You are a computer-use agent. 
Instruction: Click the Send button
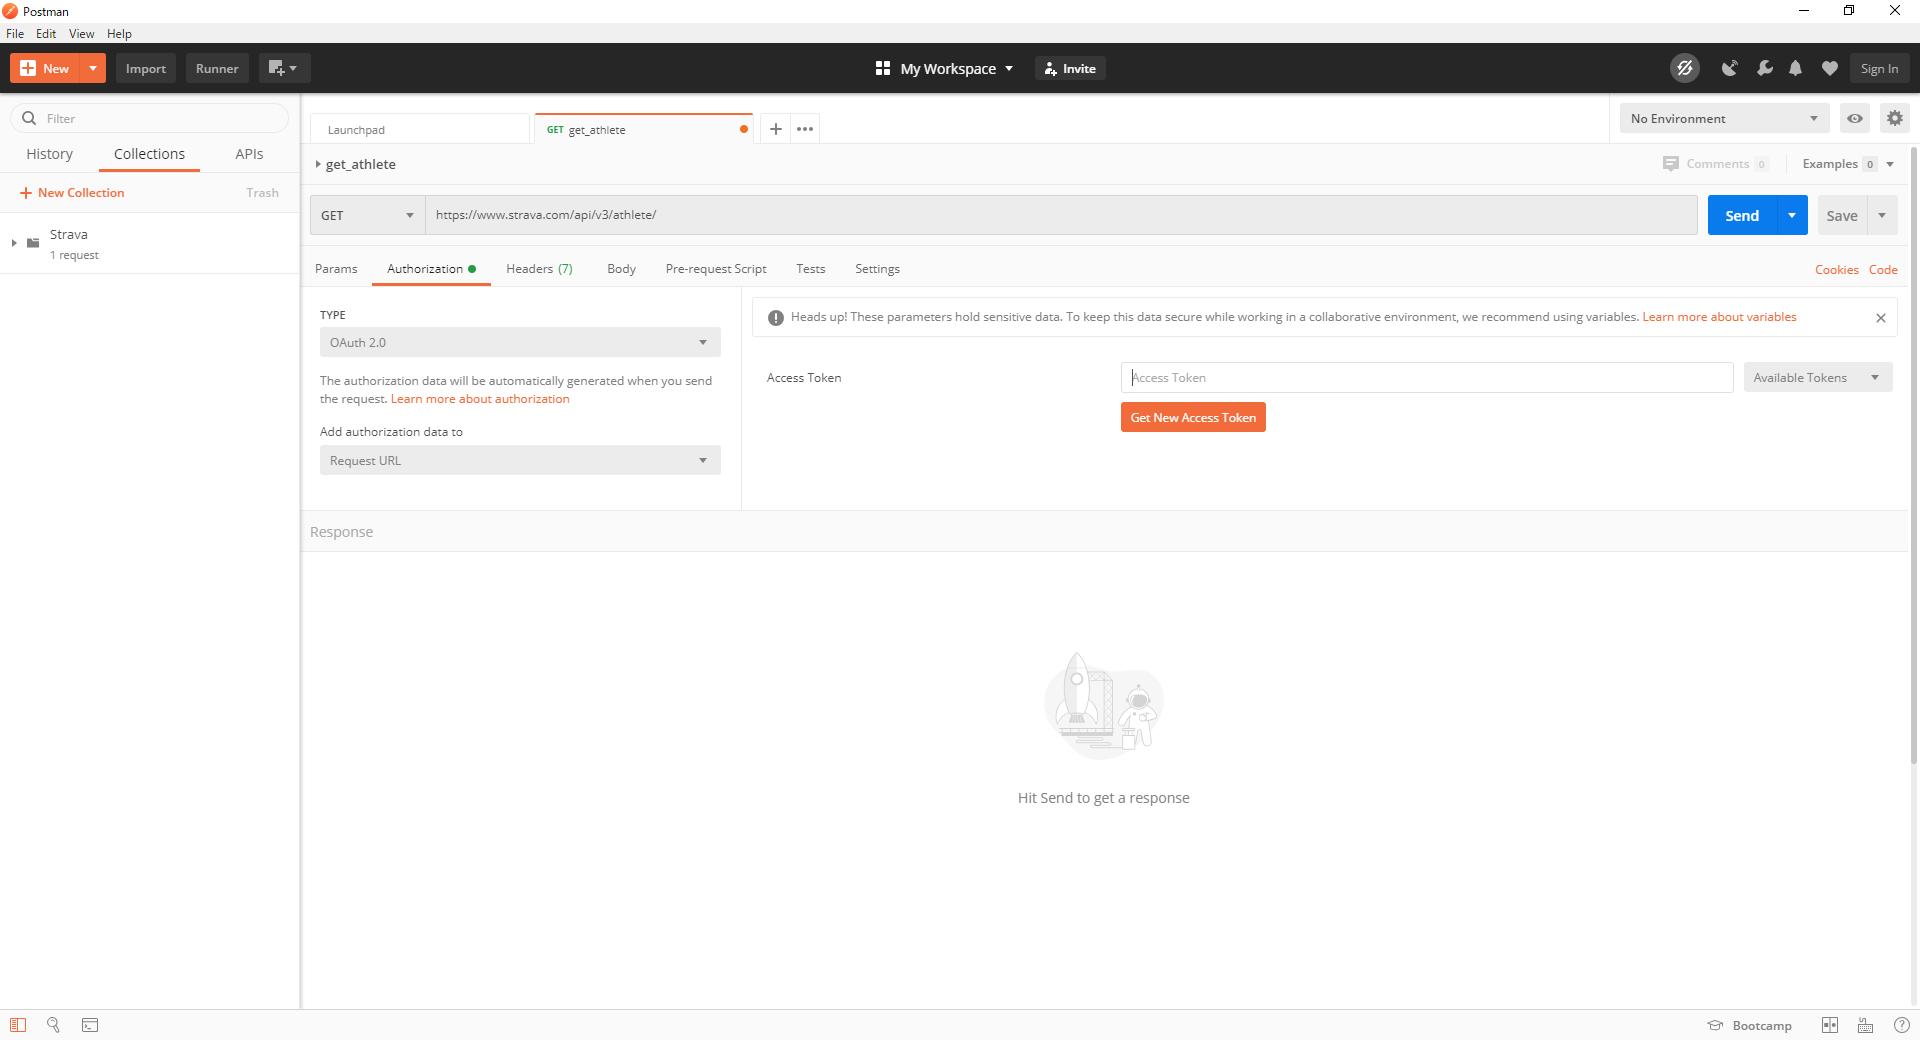point(1742,215)
